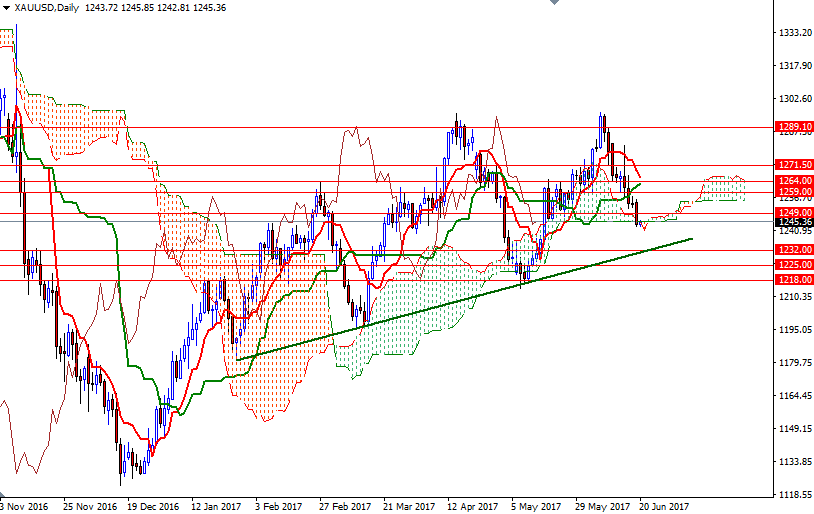Click the 1225.00 red price level tag

pos(793,264)
